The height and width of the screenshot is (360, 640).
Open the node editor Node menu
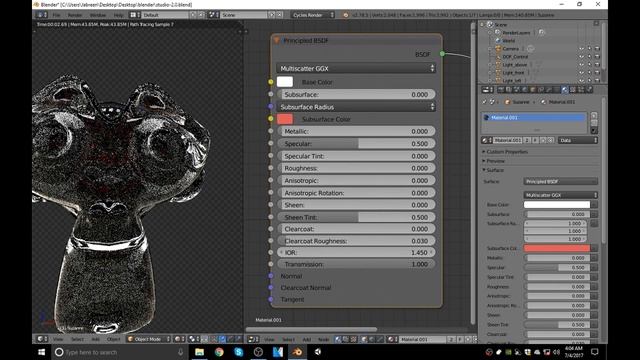(323, 339)
